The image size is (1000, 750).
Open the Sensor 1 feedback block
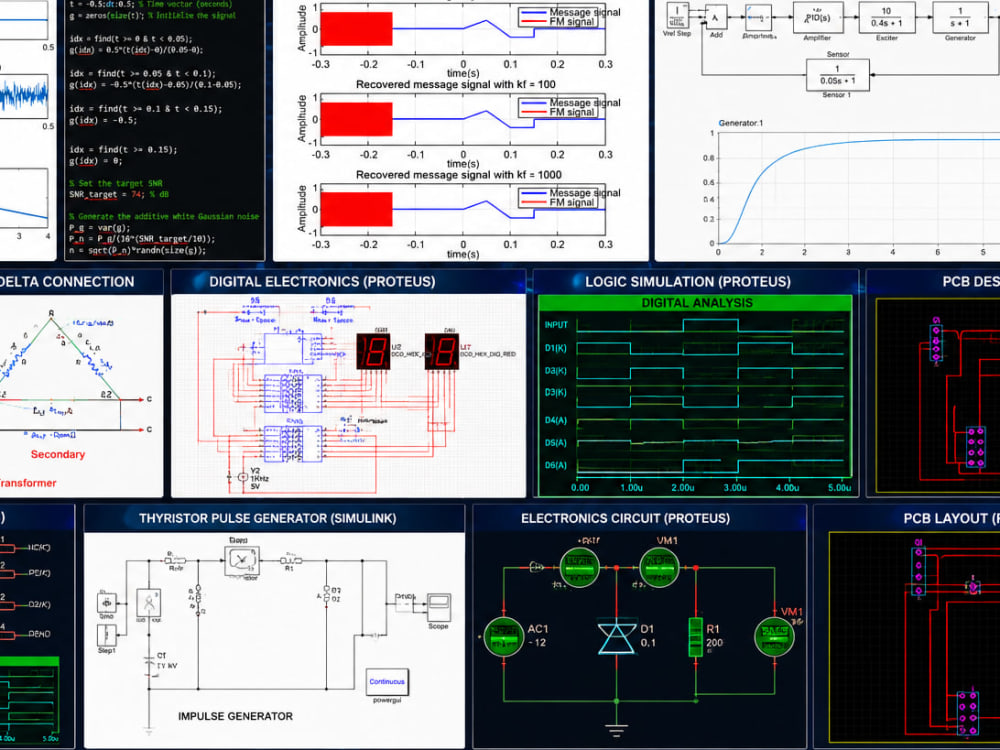(837, 75)
